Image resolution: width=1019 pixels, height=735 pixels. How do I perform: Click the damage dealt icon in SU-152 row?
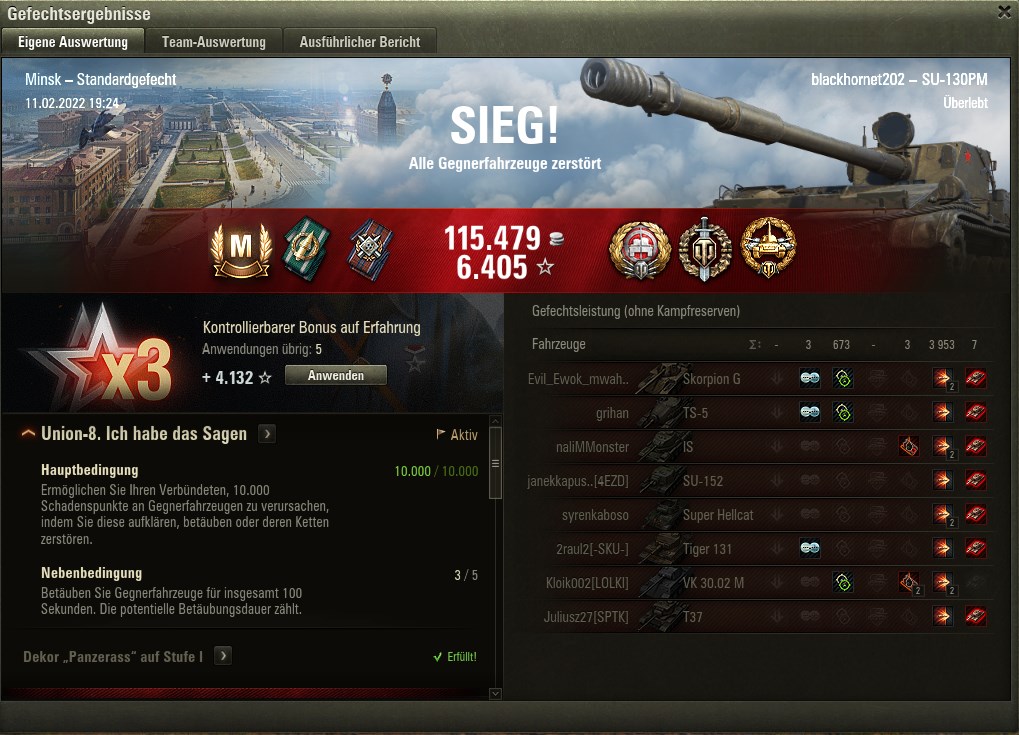pyautogui.click(x=942, y=480)
